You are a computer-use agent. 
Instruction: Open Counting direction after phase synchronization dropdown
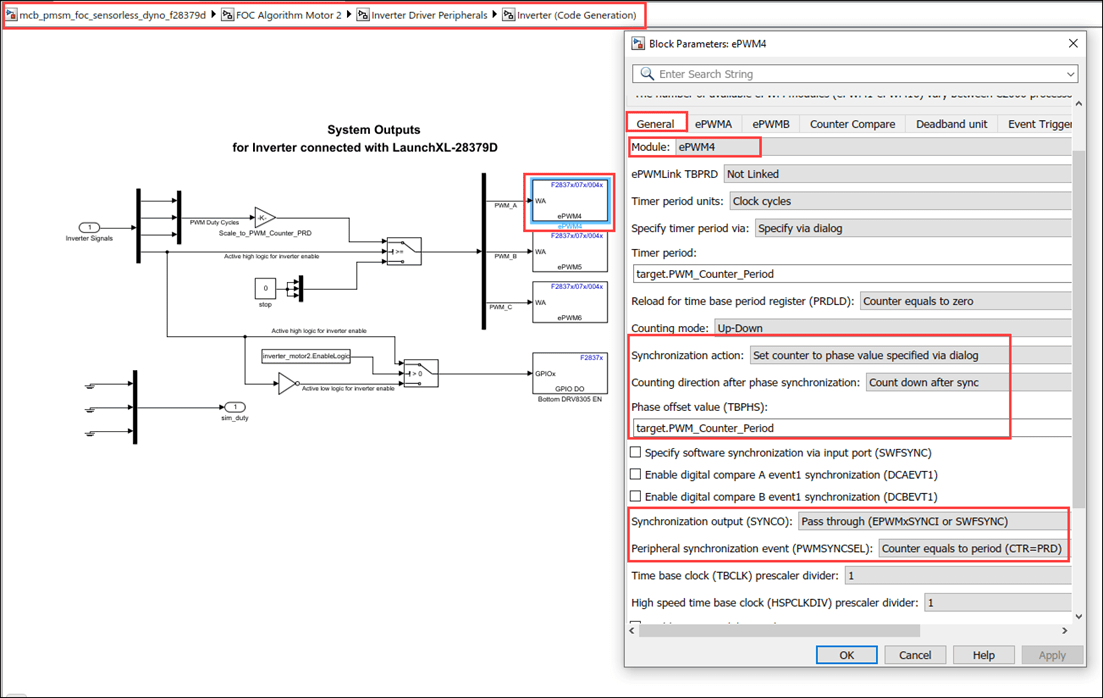tap(969, 383)
